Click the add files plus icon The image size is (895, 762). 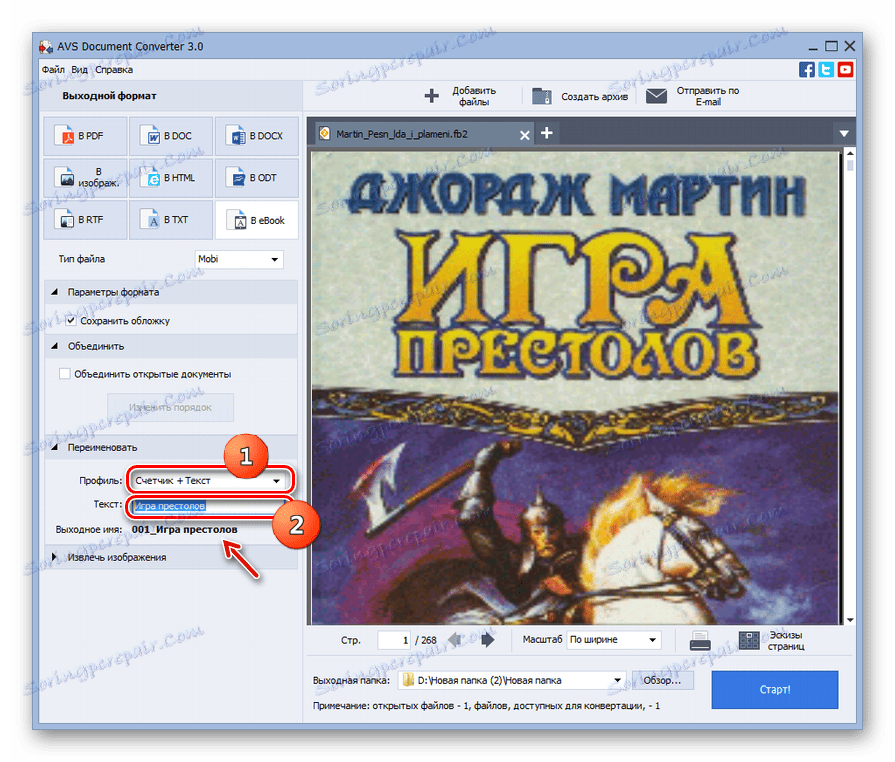point(432,96)
